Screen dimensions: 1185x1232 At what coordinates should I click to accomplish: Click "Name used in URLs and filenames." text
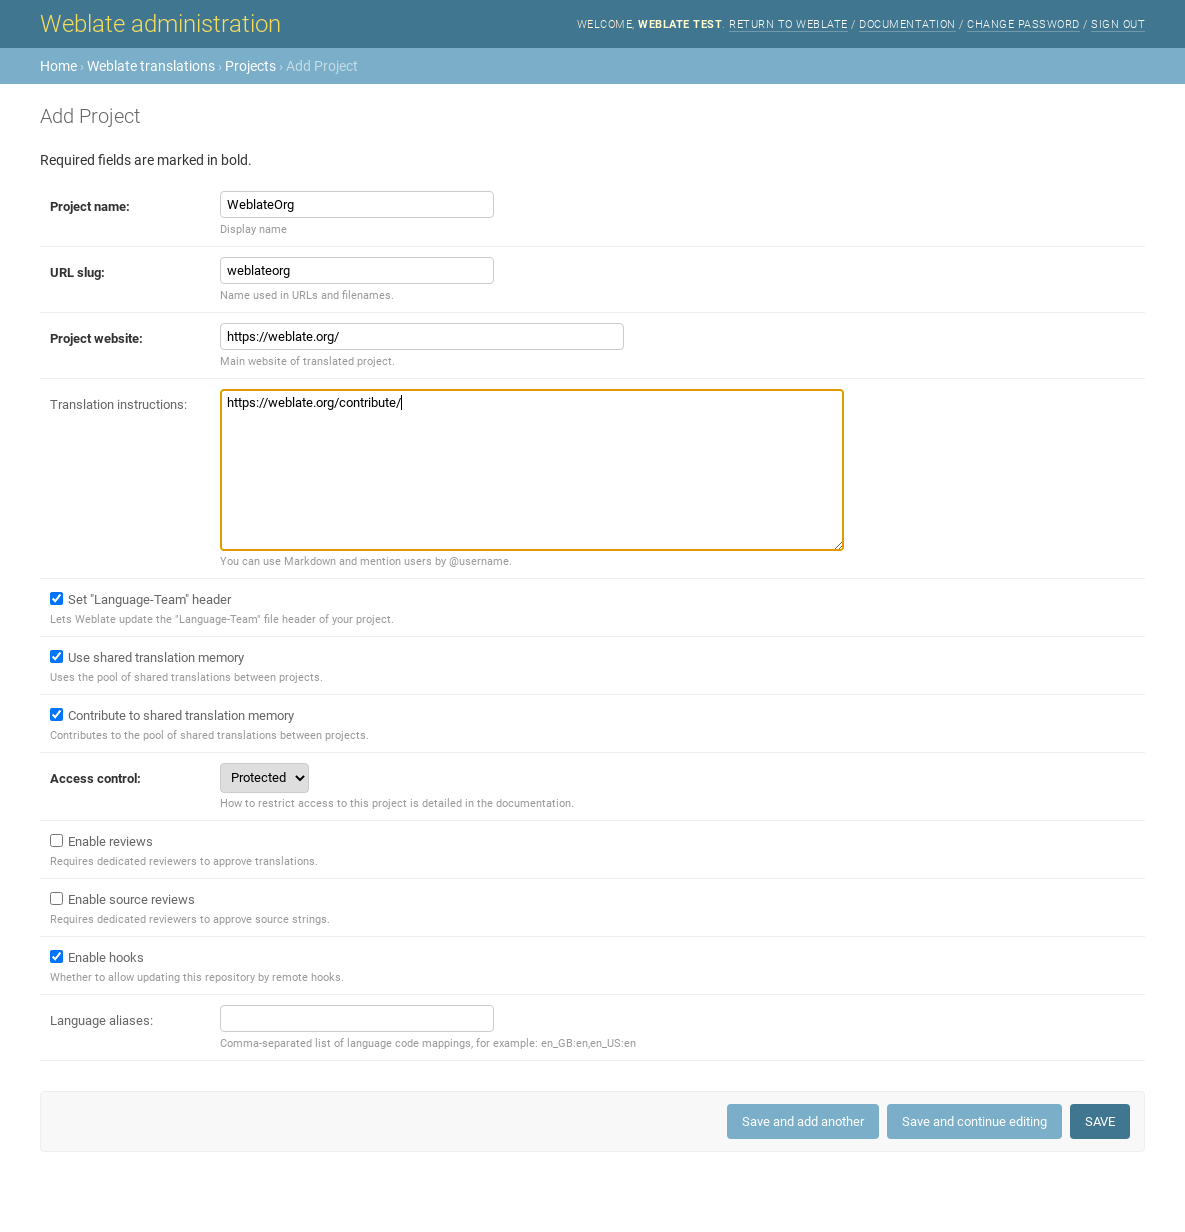pyautogui.click(x=307, y=295)
